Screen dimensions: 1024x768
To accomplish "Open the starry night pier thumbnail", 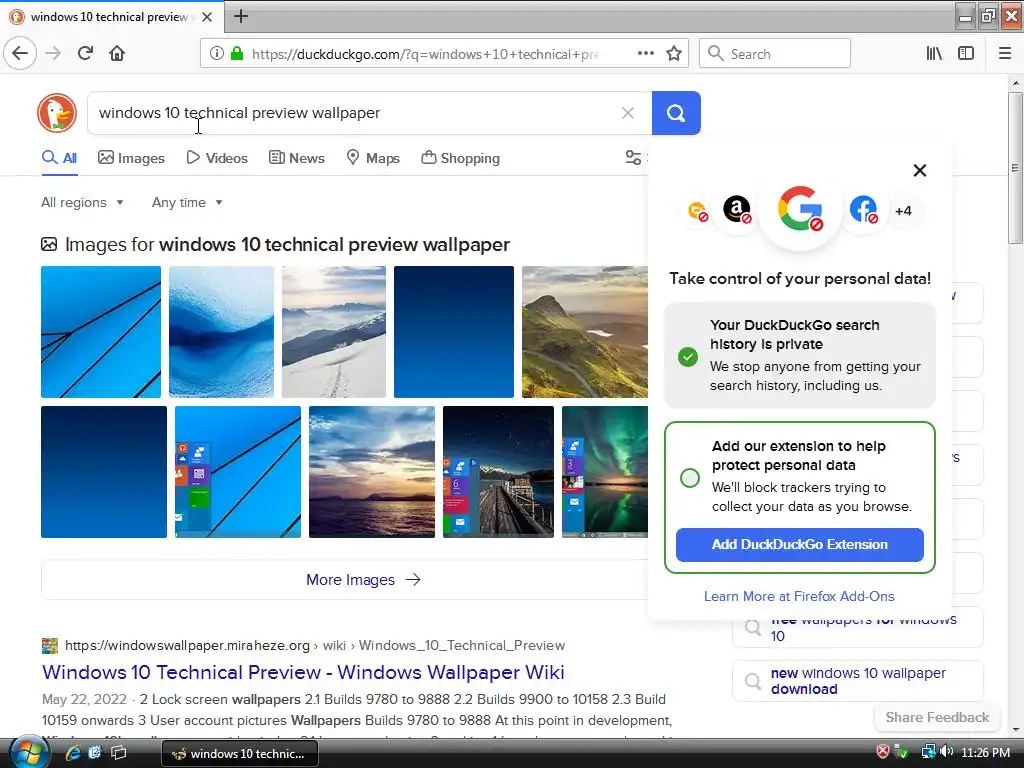I will [x=498, y=472].
